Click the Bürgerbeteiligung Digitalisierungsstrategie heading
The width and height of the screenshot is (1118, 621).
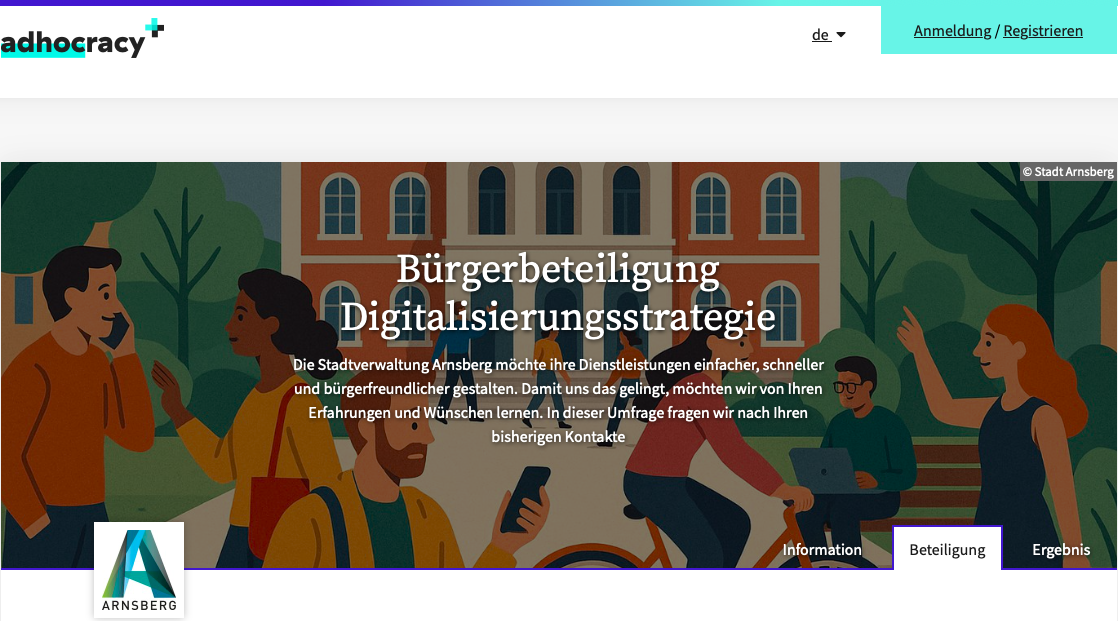coord(558,292)
